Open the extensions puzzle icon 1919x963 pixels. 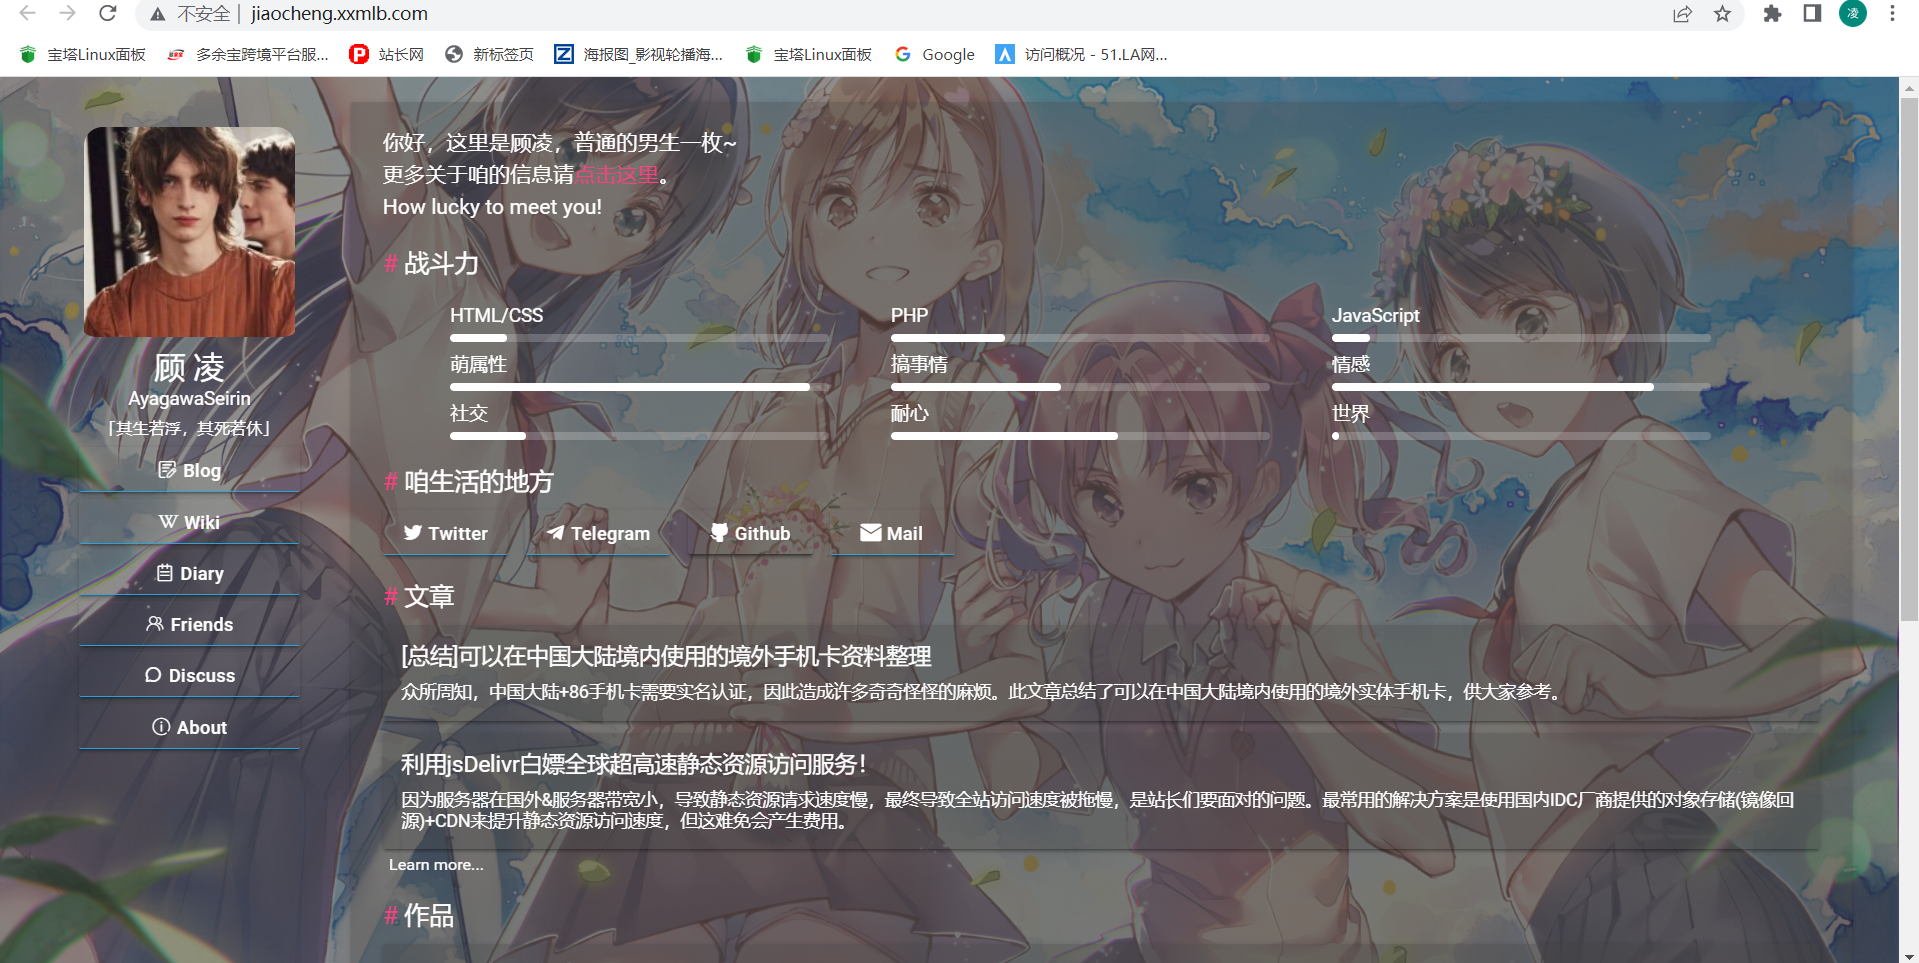[1772, 14]
